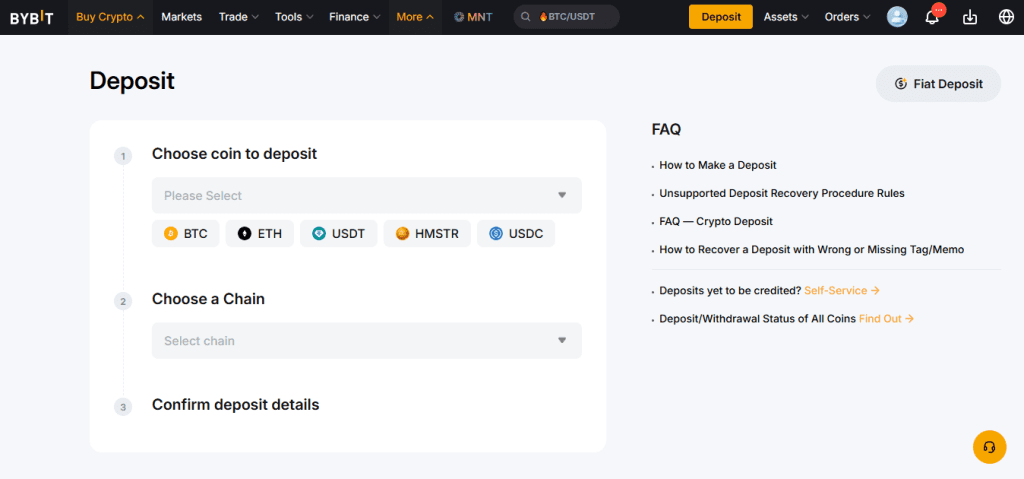Click the Choose a Chain heading
Viewport: 1024px width, 479px height.
coord(208,299)
